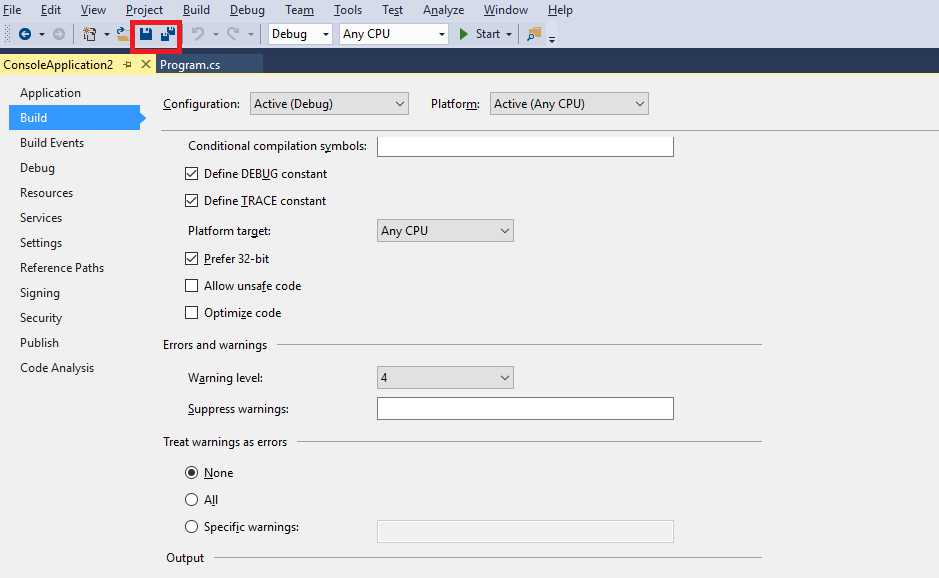Open the Platform target dropdown

[445, 231]
